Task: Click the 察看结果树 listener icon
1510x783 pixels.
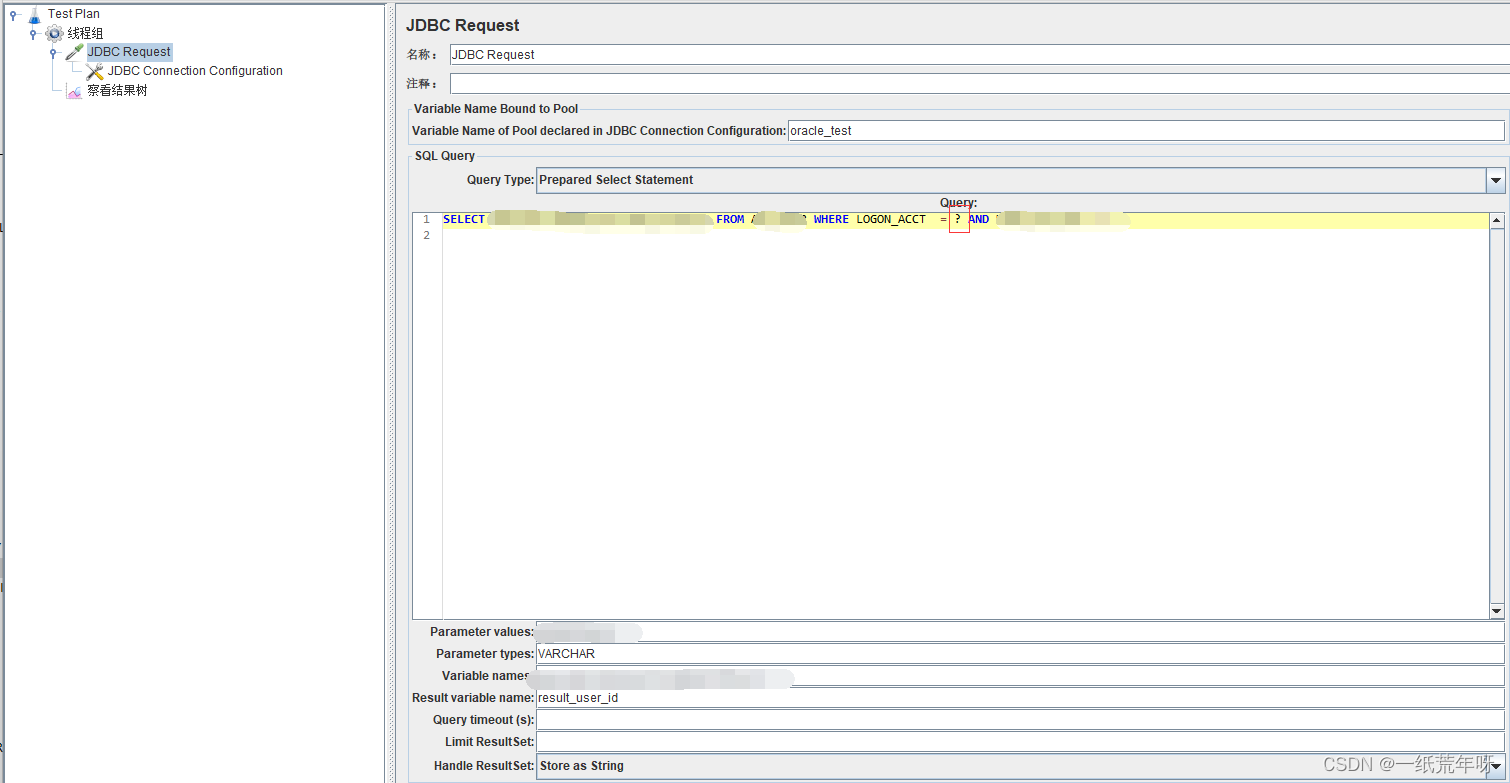Action: [x=74, y=91]
